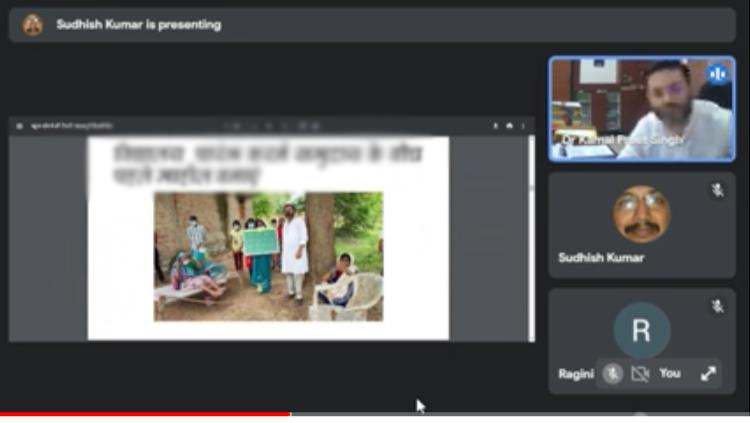Viewport: 750px width, 423px height.
Task: Click the blue speaking indicator on Kamal's tile
Action: pyautogui.click(x=717, y=74)
